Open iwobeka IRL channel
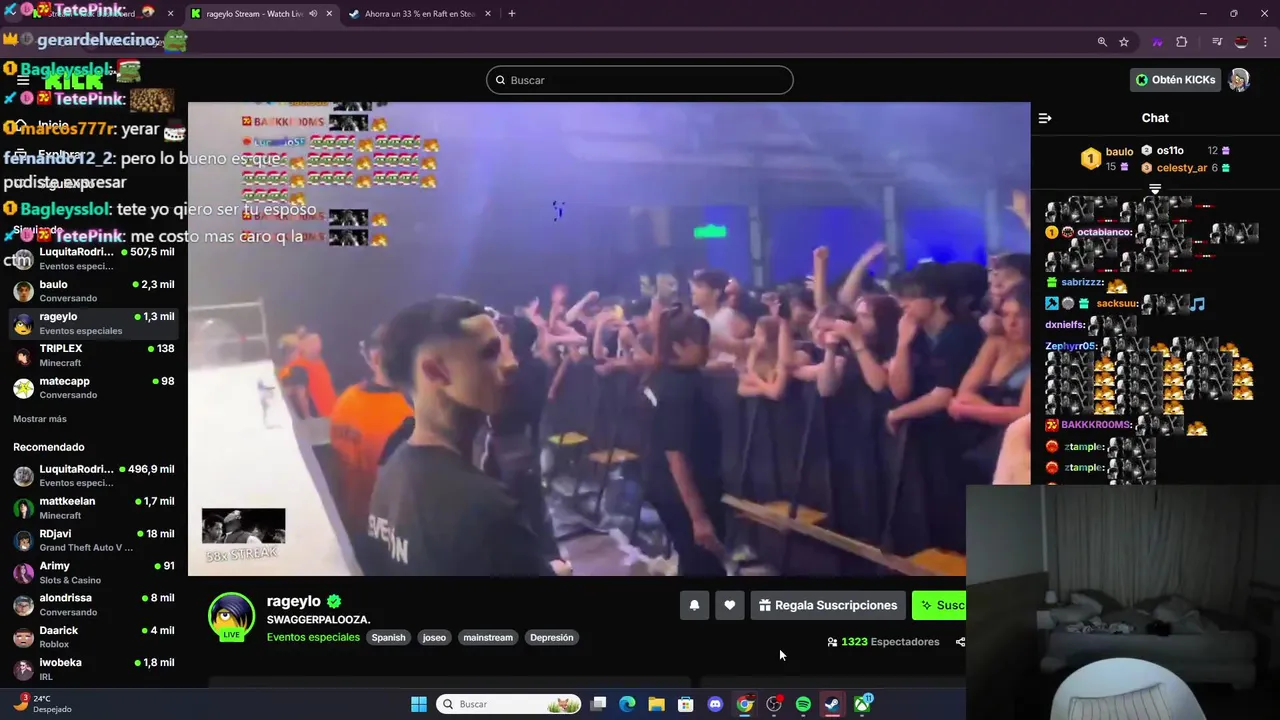This screenshot has width=1280, height=720. click(x=94, y=669)
